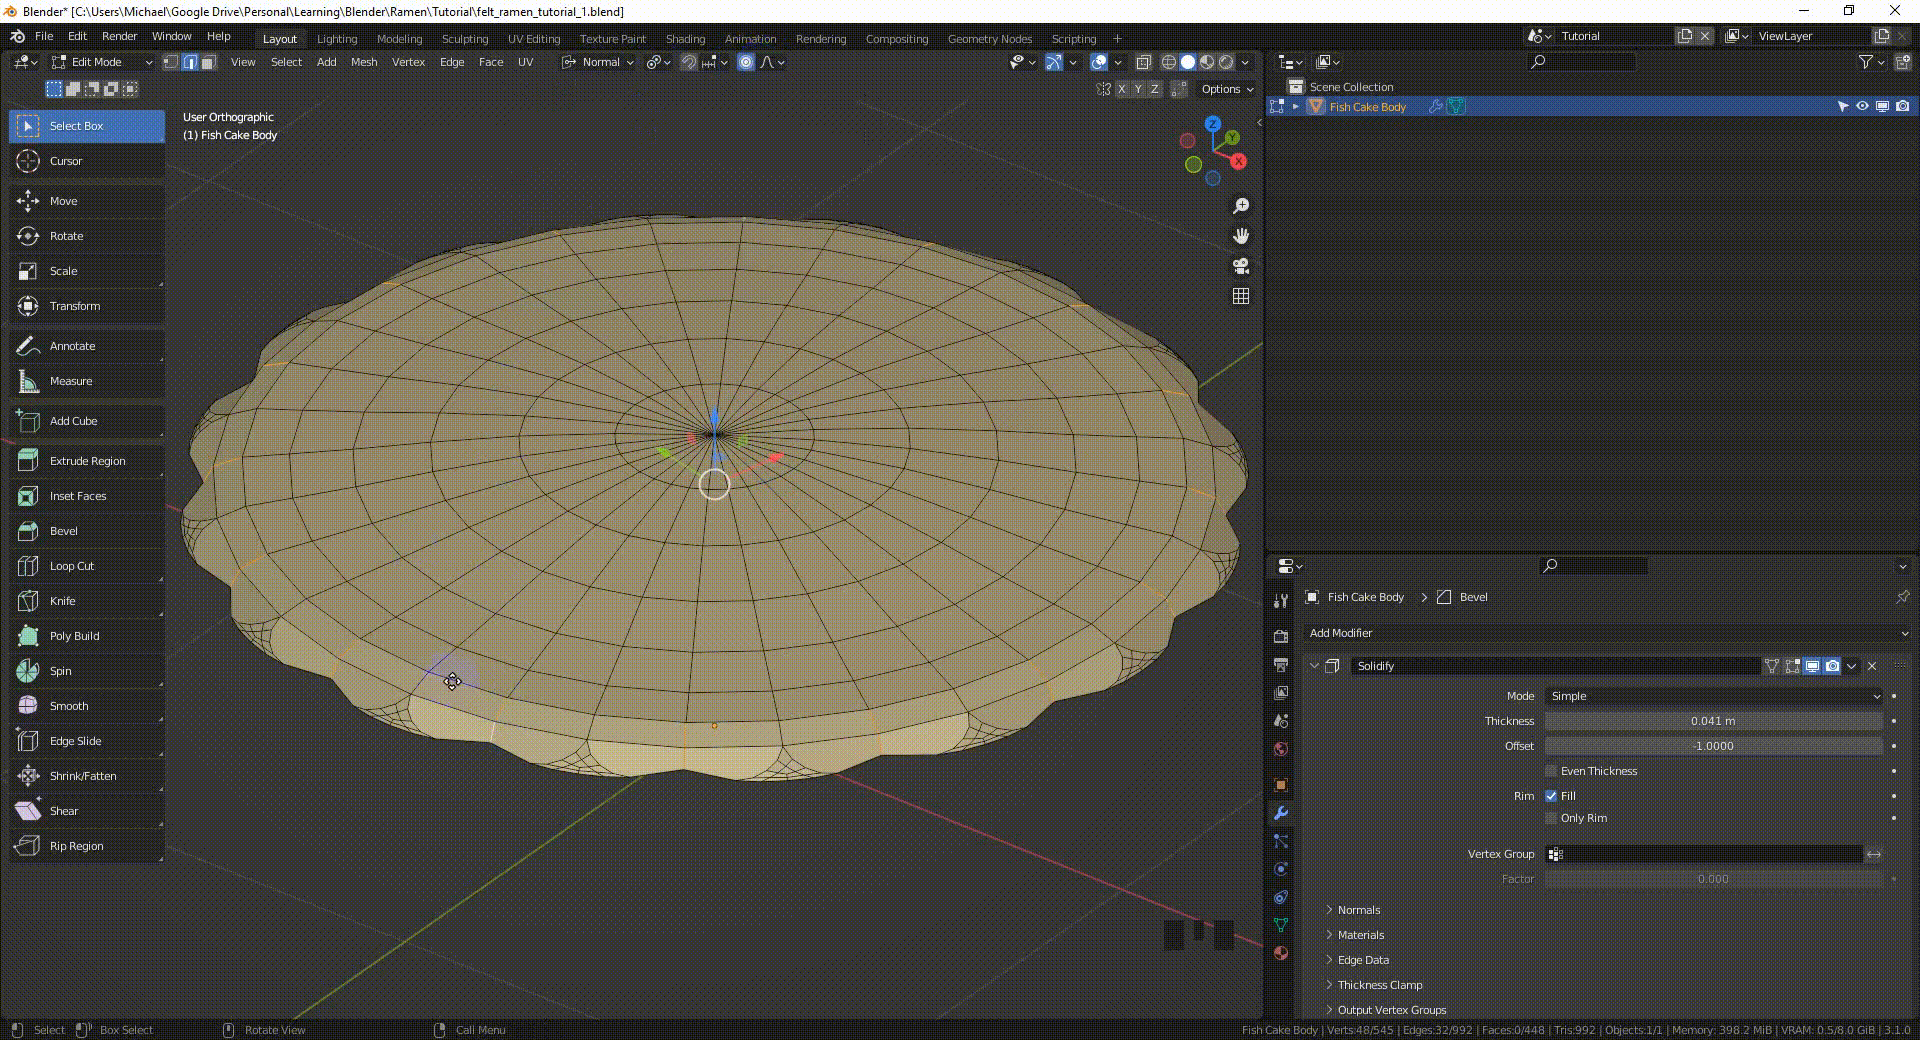The width and height of the screenshot is (1920, 1040).
Task: Expand the Thickness Clamp section
Action: click(x=1379, y=985)
